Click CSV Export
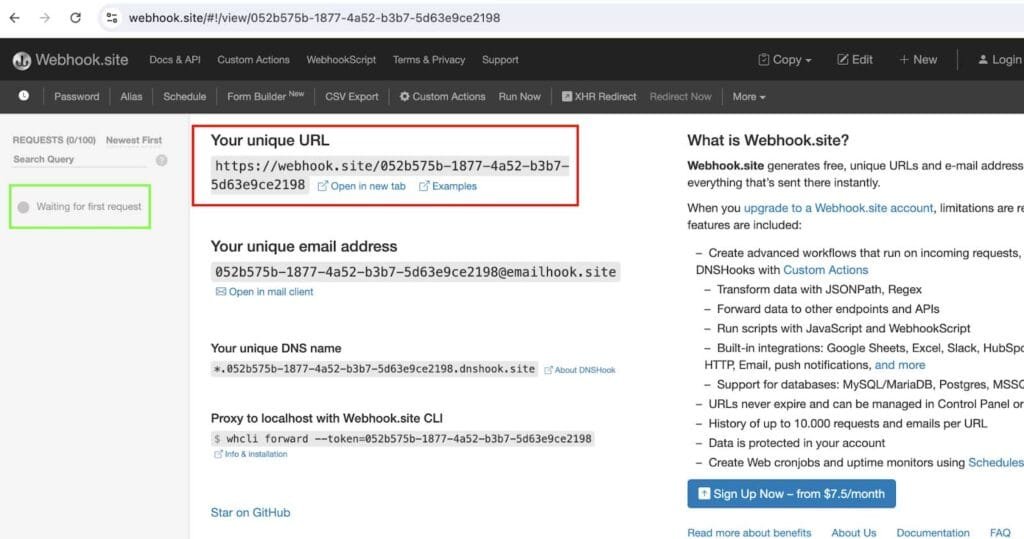Image resolution: width=1024 pixels, height=539 pixels. click(351, 97)
